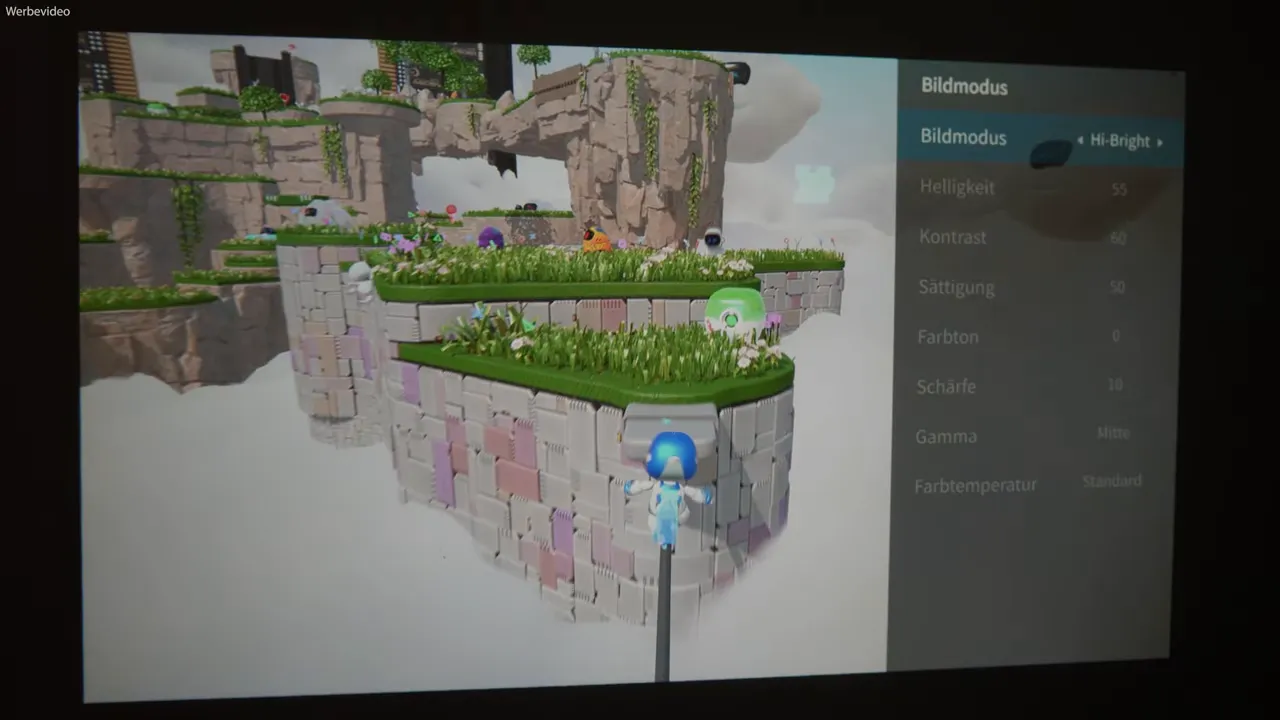
Task: Select the Kontrast setting row
Action: (952, 237)
